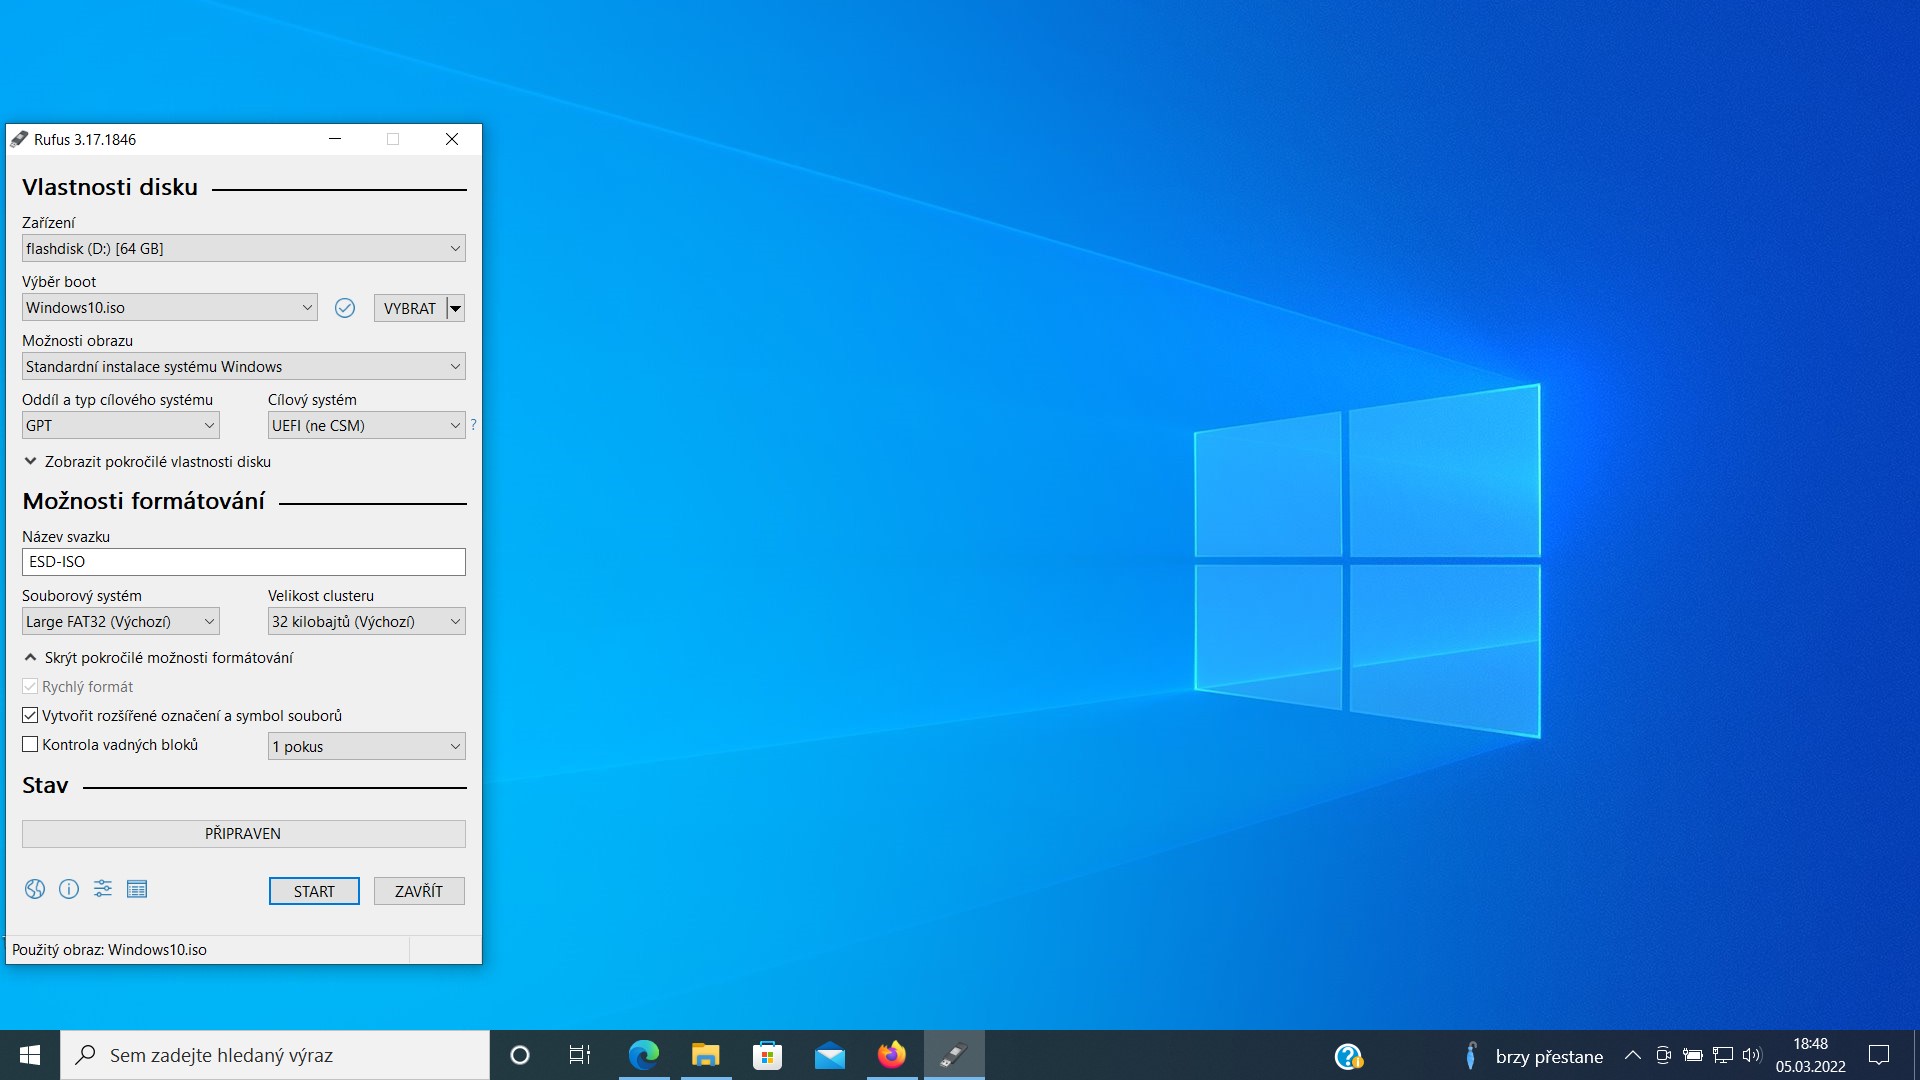
Task: Click the Cílový systém help question mark
Action: pyautogui.click(x=473, y=425)
